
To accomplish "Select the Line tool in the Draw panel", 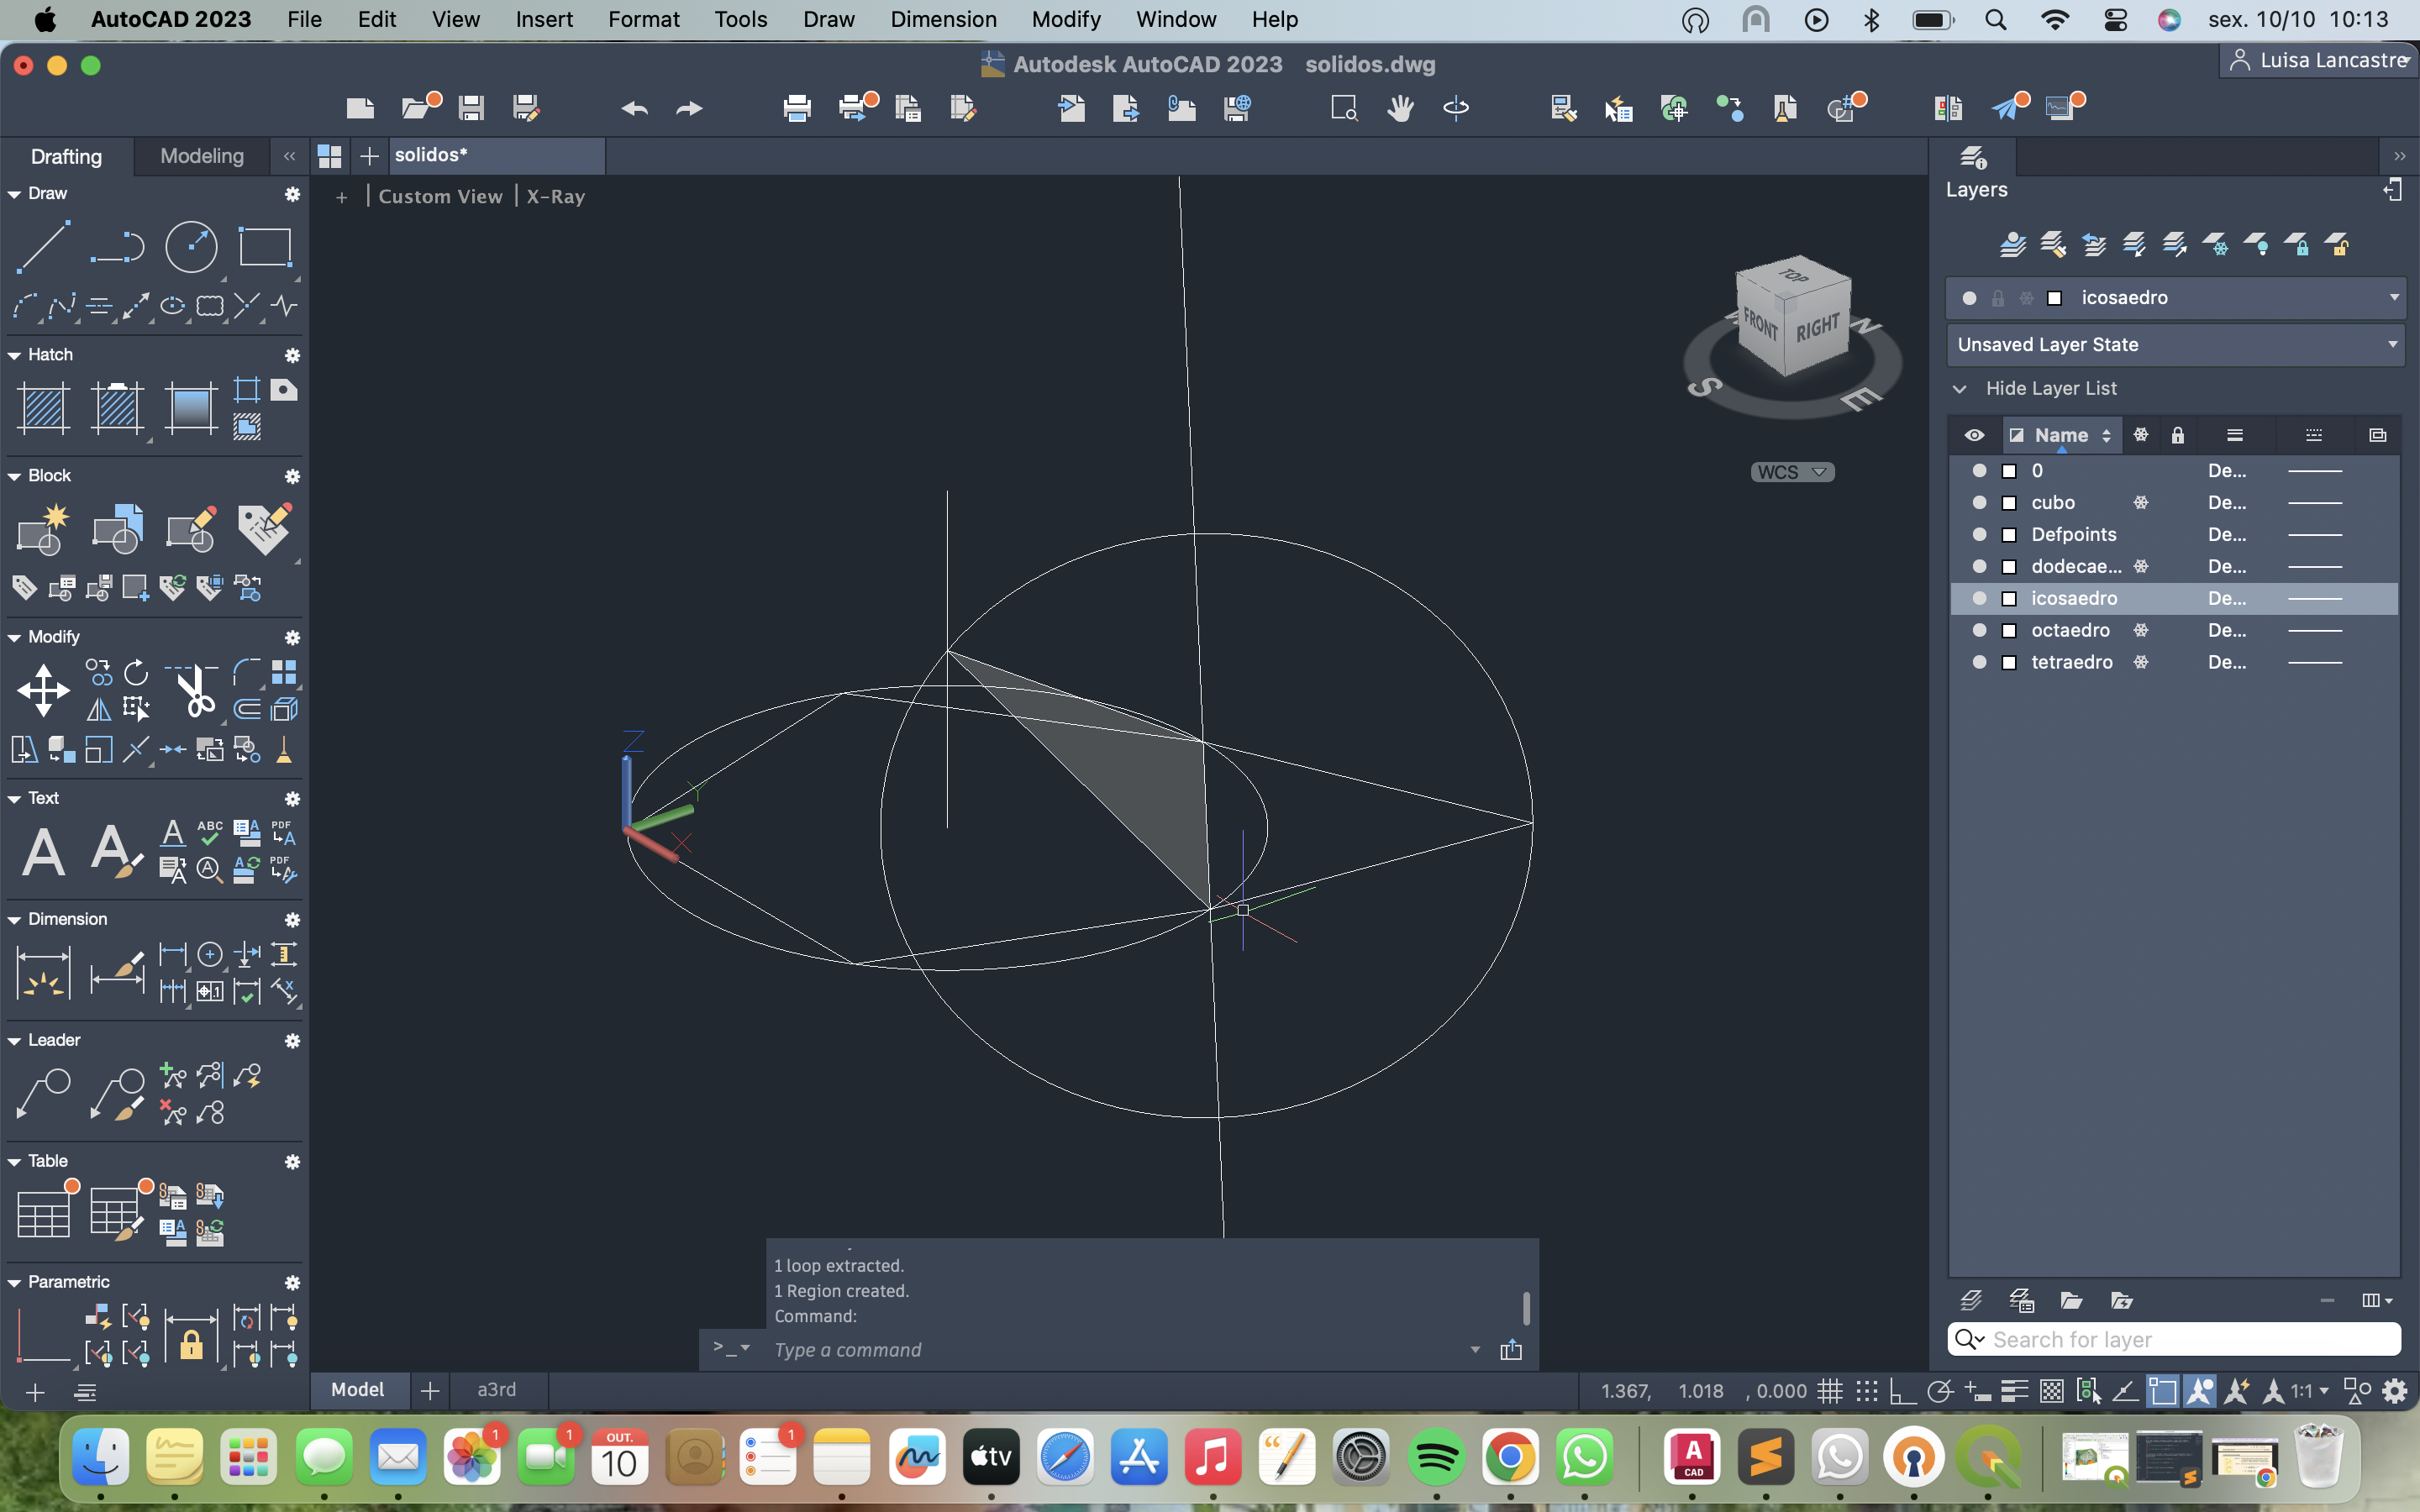I will point(43,246).
